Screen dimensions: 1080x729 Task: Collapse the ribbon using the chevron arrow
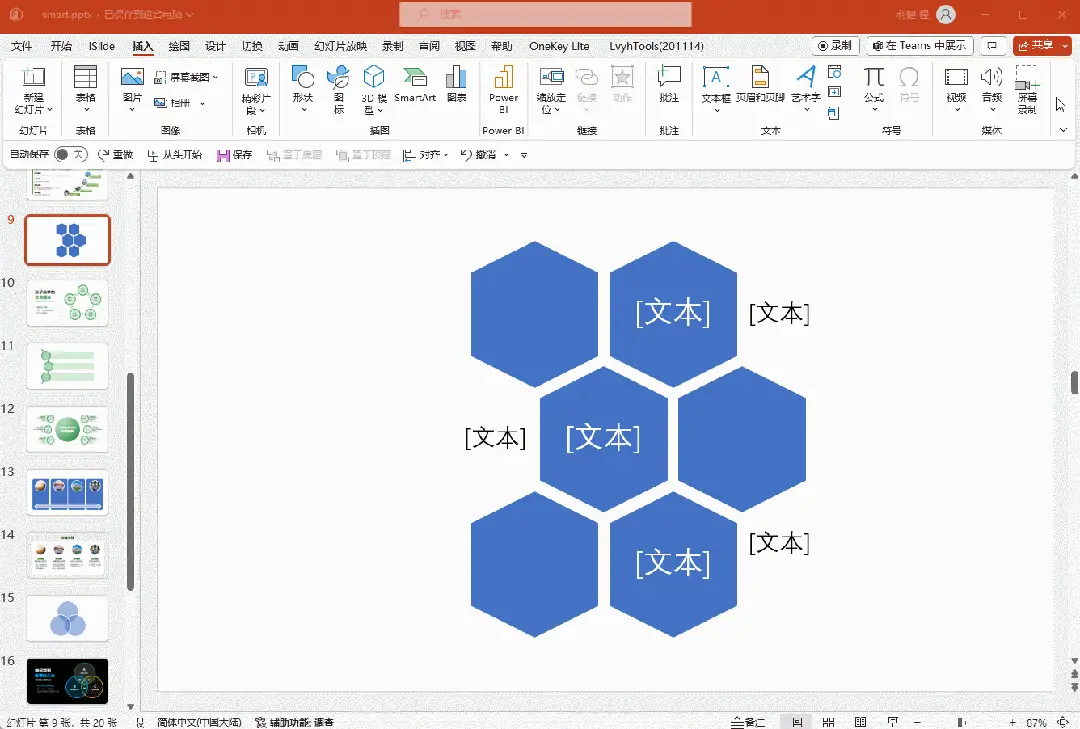[1064, 130]
